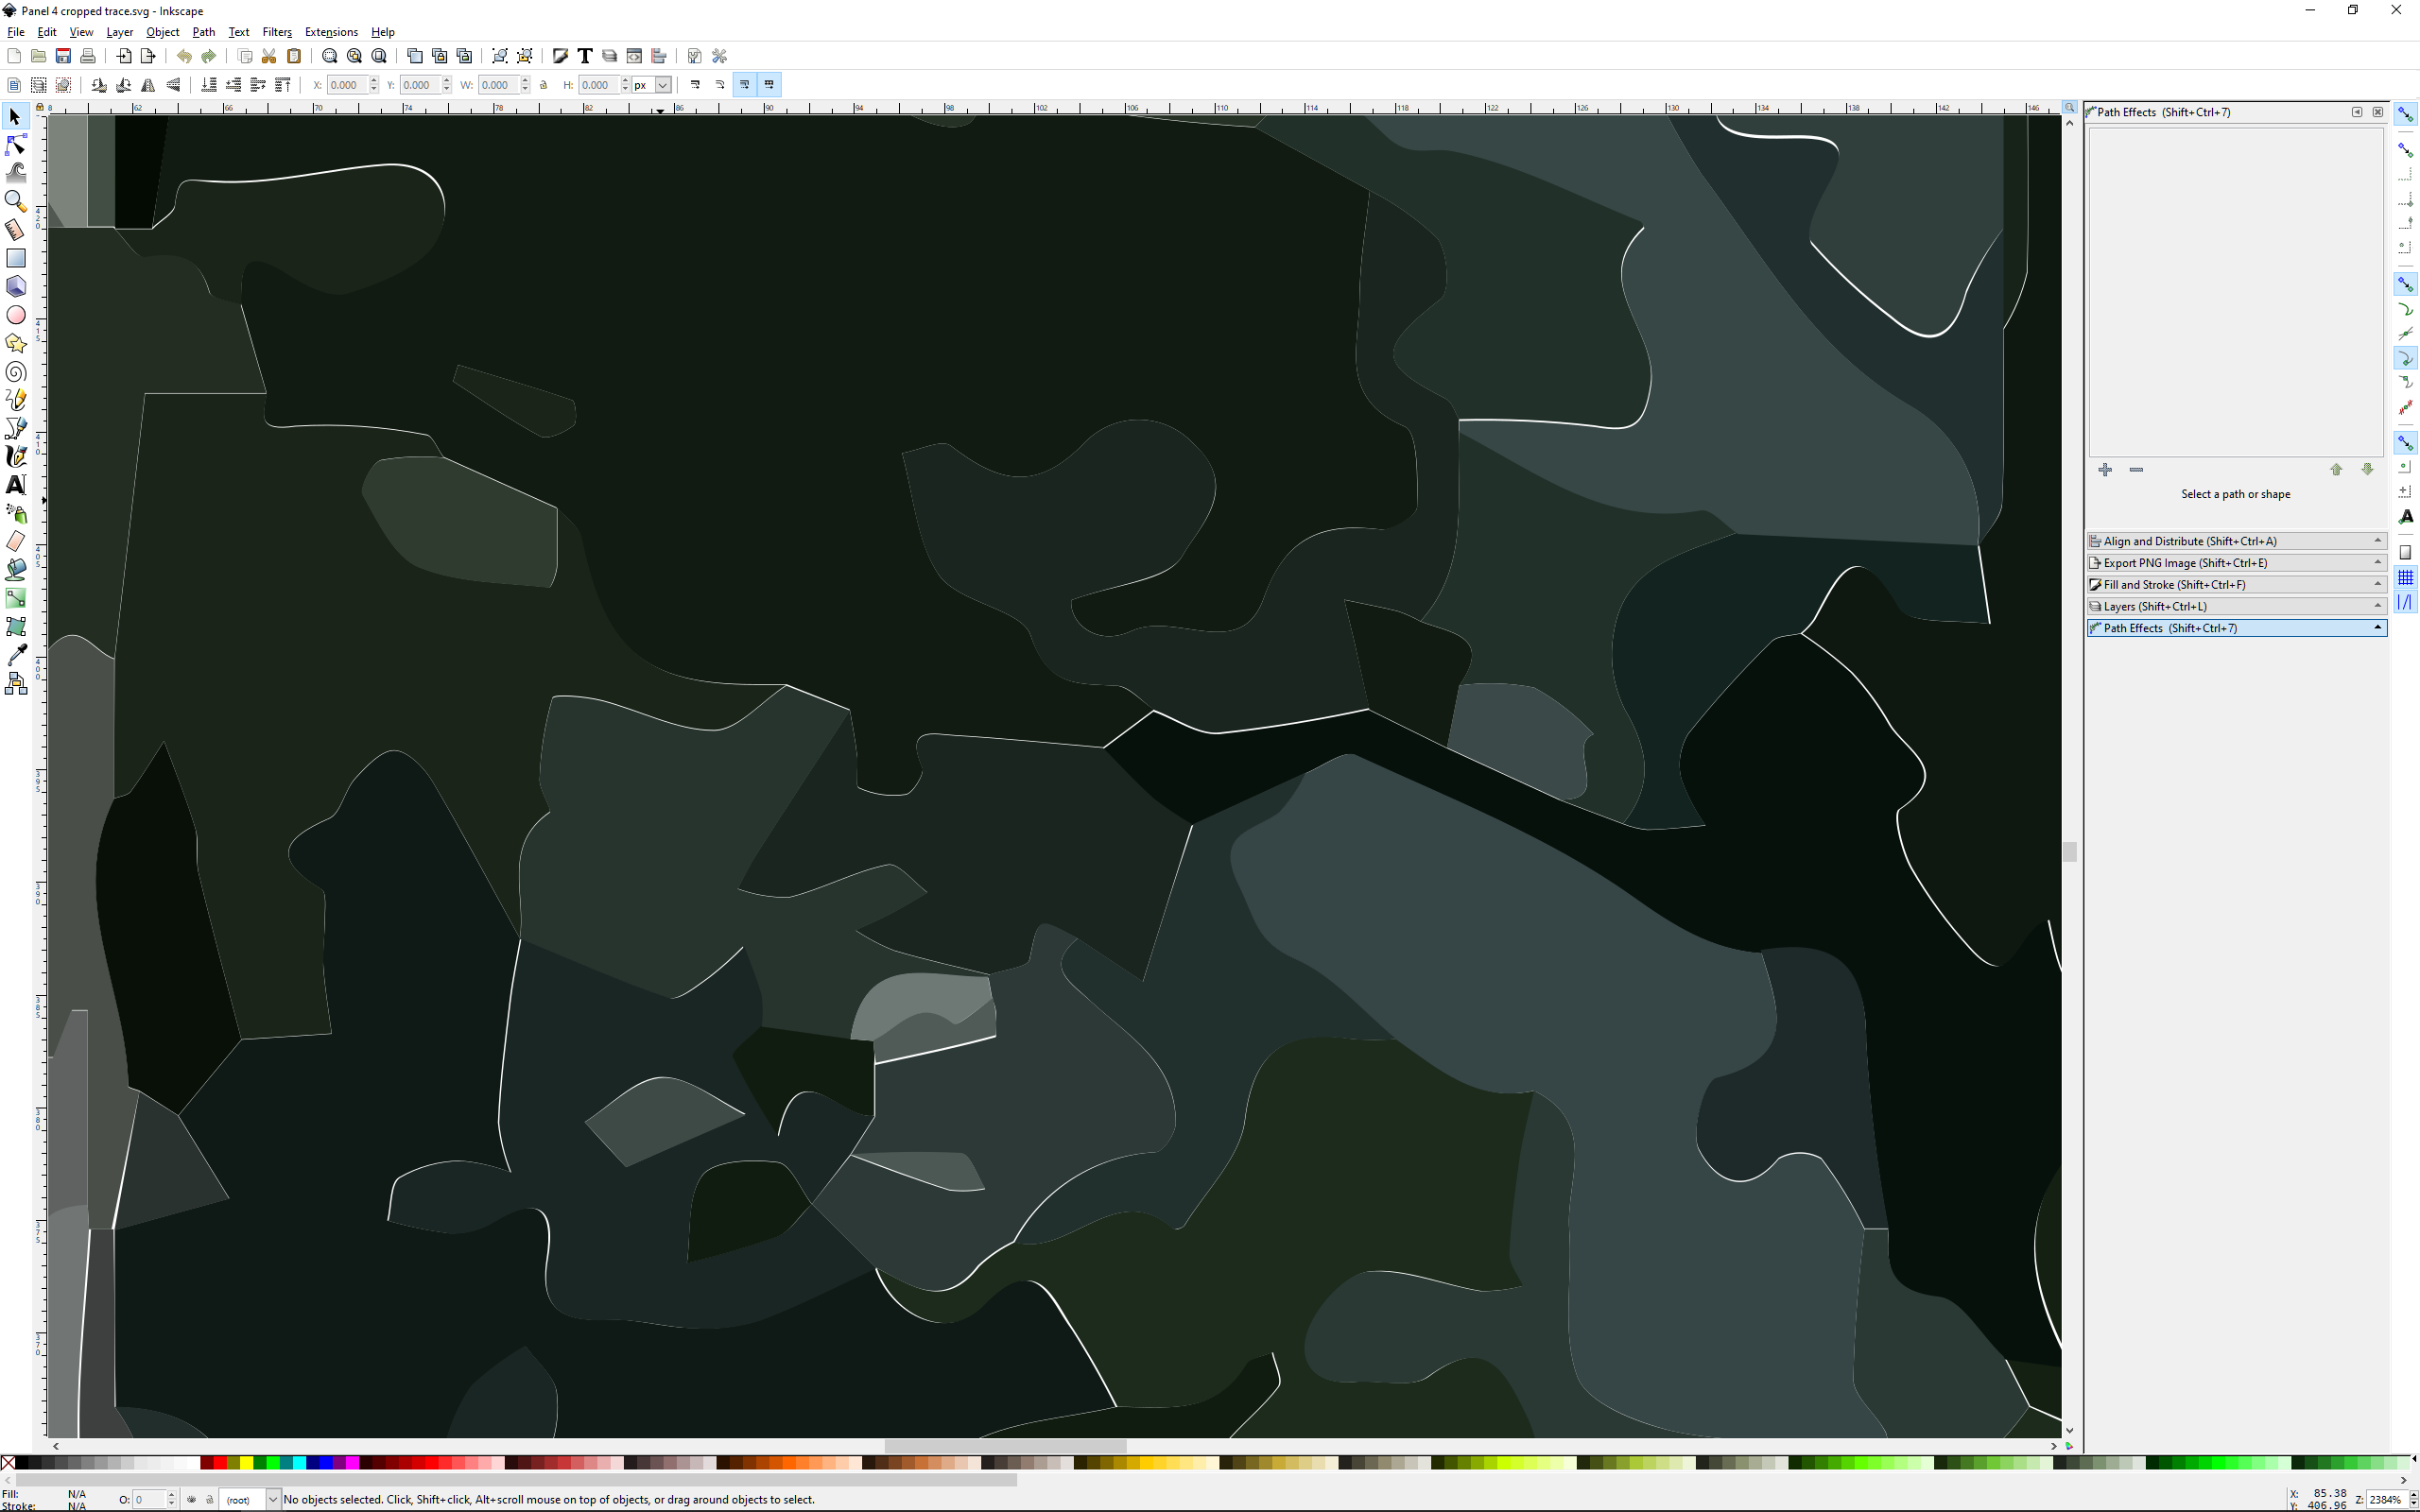Select the Node editing tool
This screenshot has width=2420, height=1512.
point(16,144)
